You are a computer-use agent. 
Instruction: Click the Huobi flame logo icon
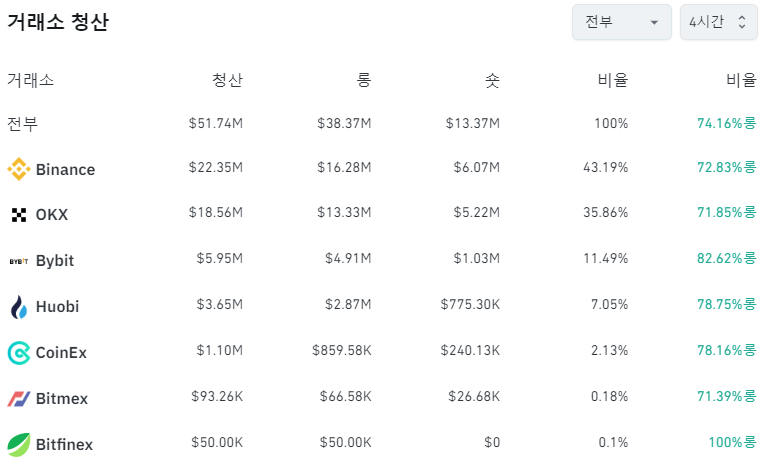pos(19,307)
